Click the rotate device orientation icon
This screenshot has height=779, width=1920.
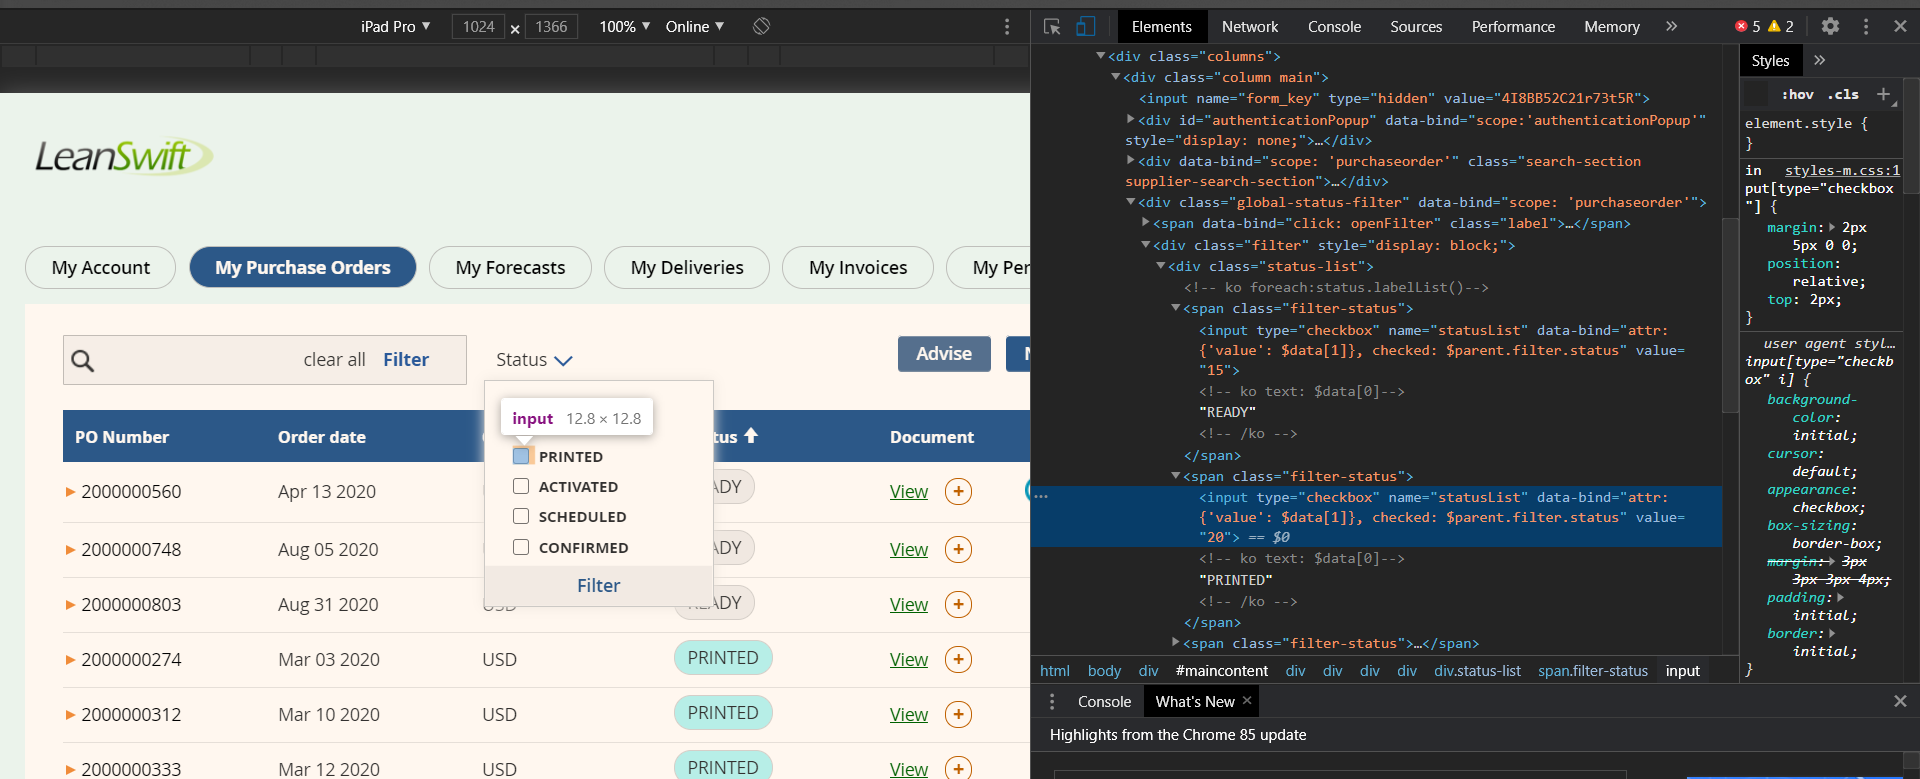click(x=761, y=27)
